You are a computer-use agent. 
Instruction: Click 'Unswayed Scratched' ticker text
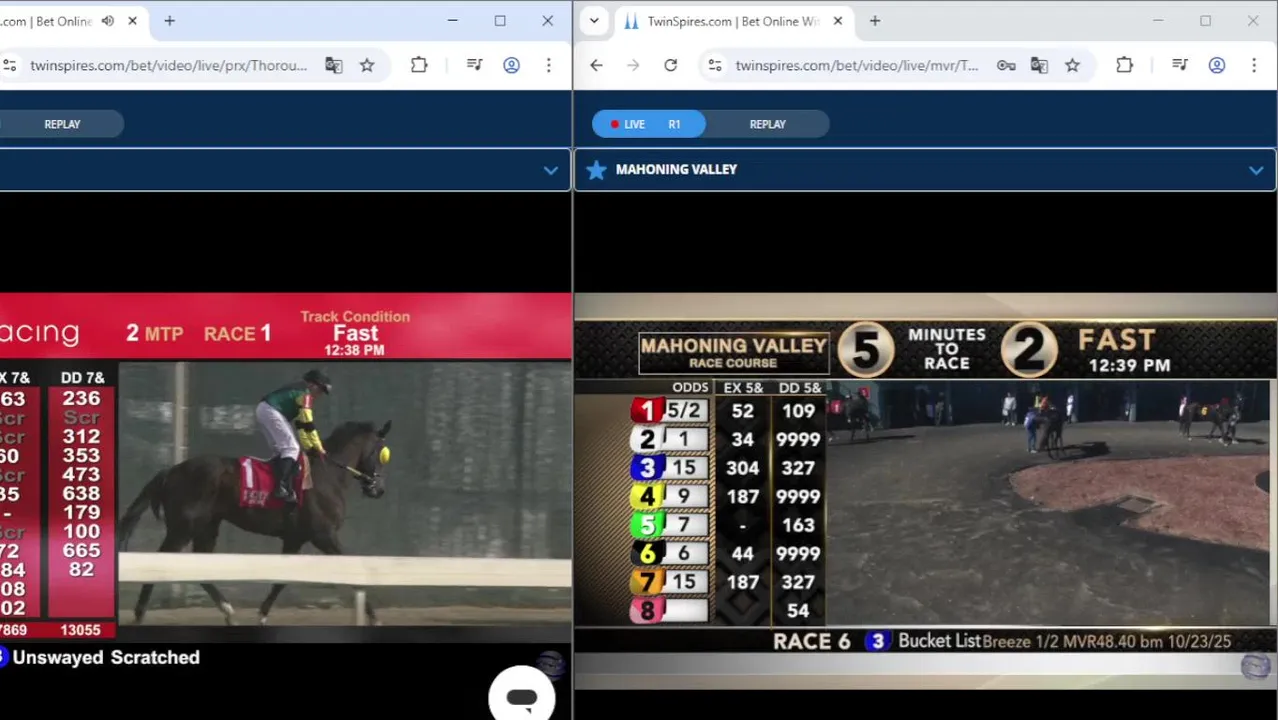click(x=106, y=657)
